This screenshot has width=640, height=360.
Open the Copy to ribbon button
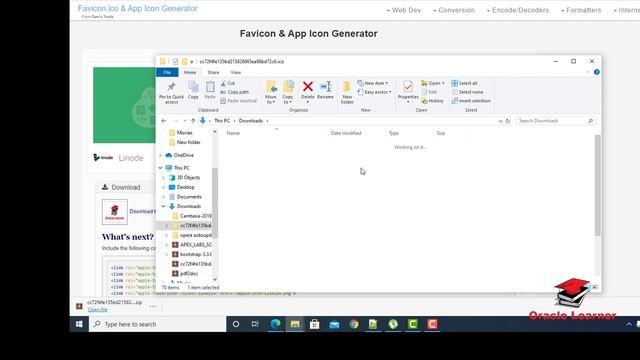288,92
